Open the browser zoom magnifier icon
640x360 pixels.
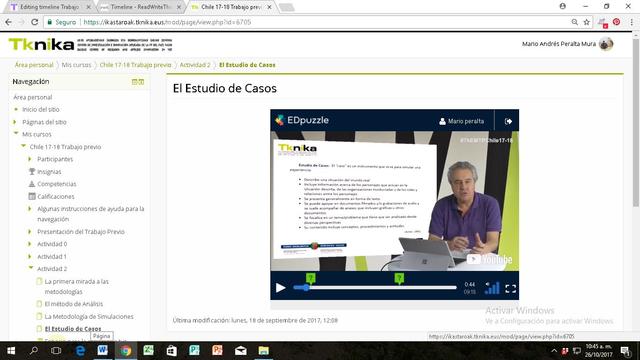pyautogui.click(x=574, y=22)
